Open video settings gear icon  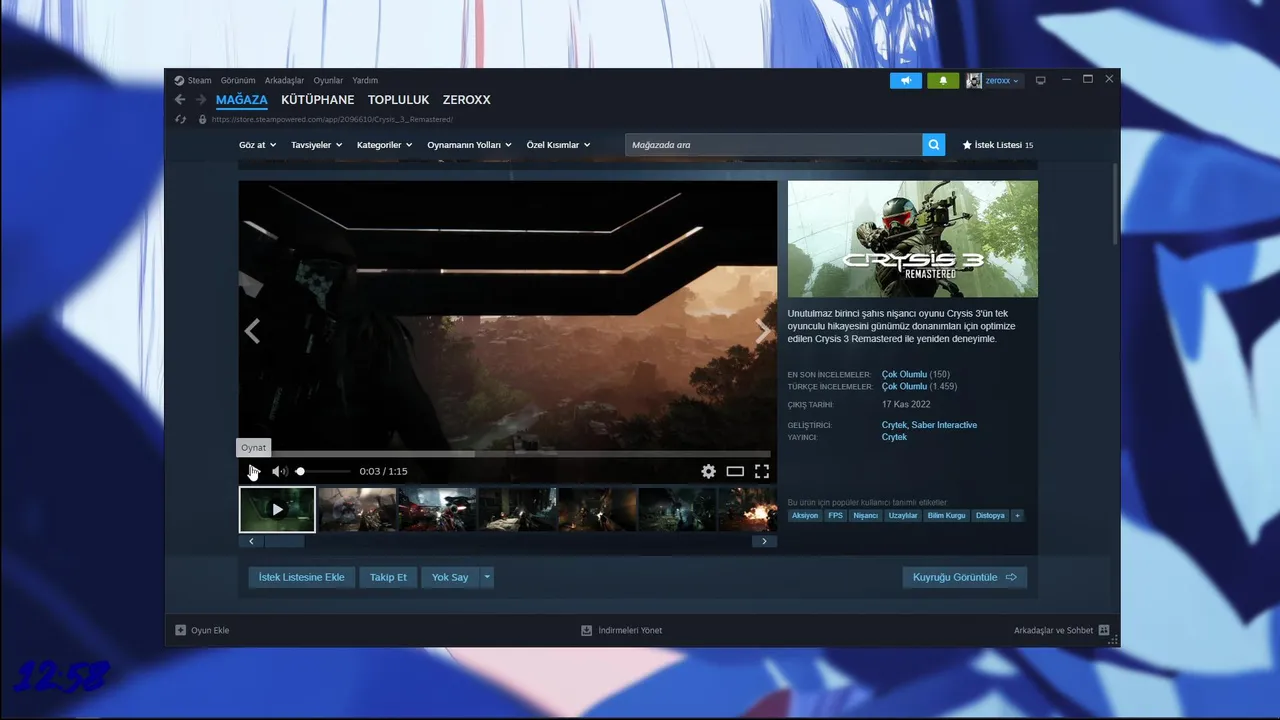click(708, 471)
